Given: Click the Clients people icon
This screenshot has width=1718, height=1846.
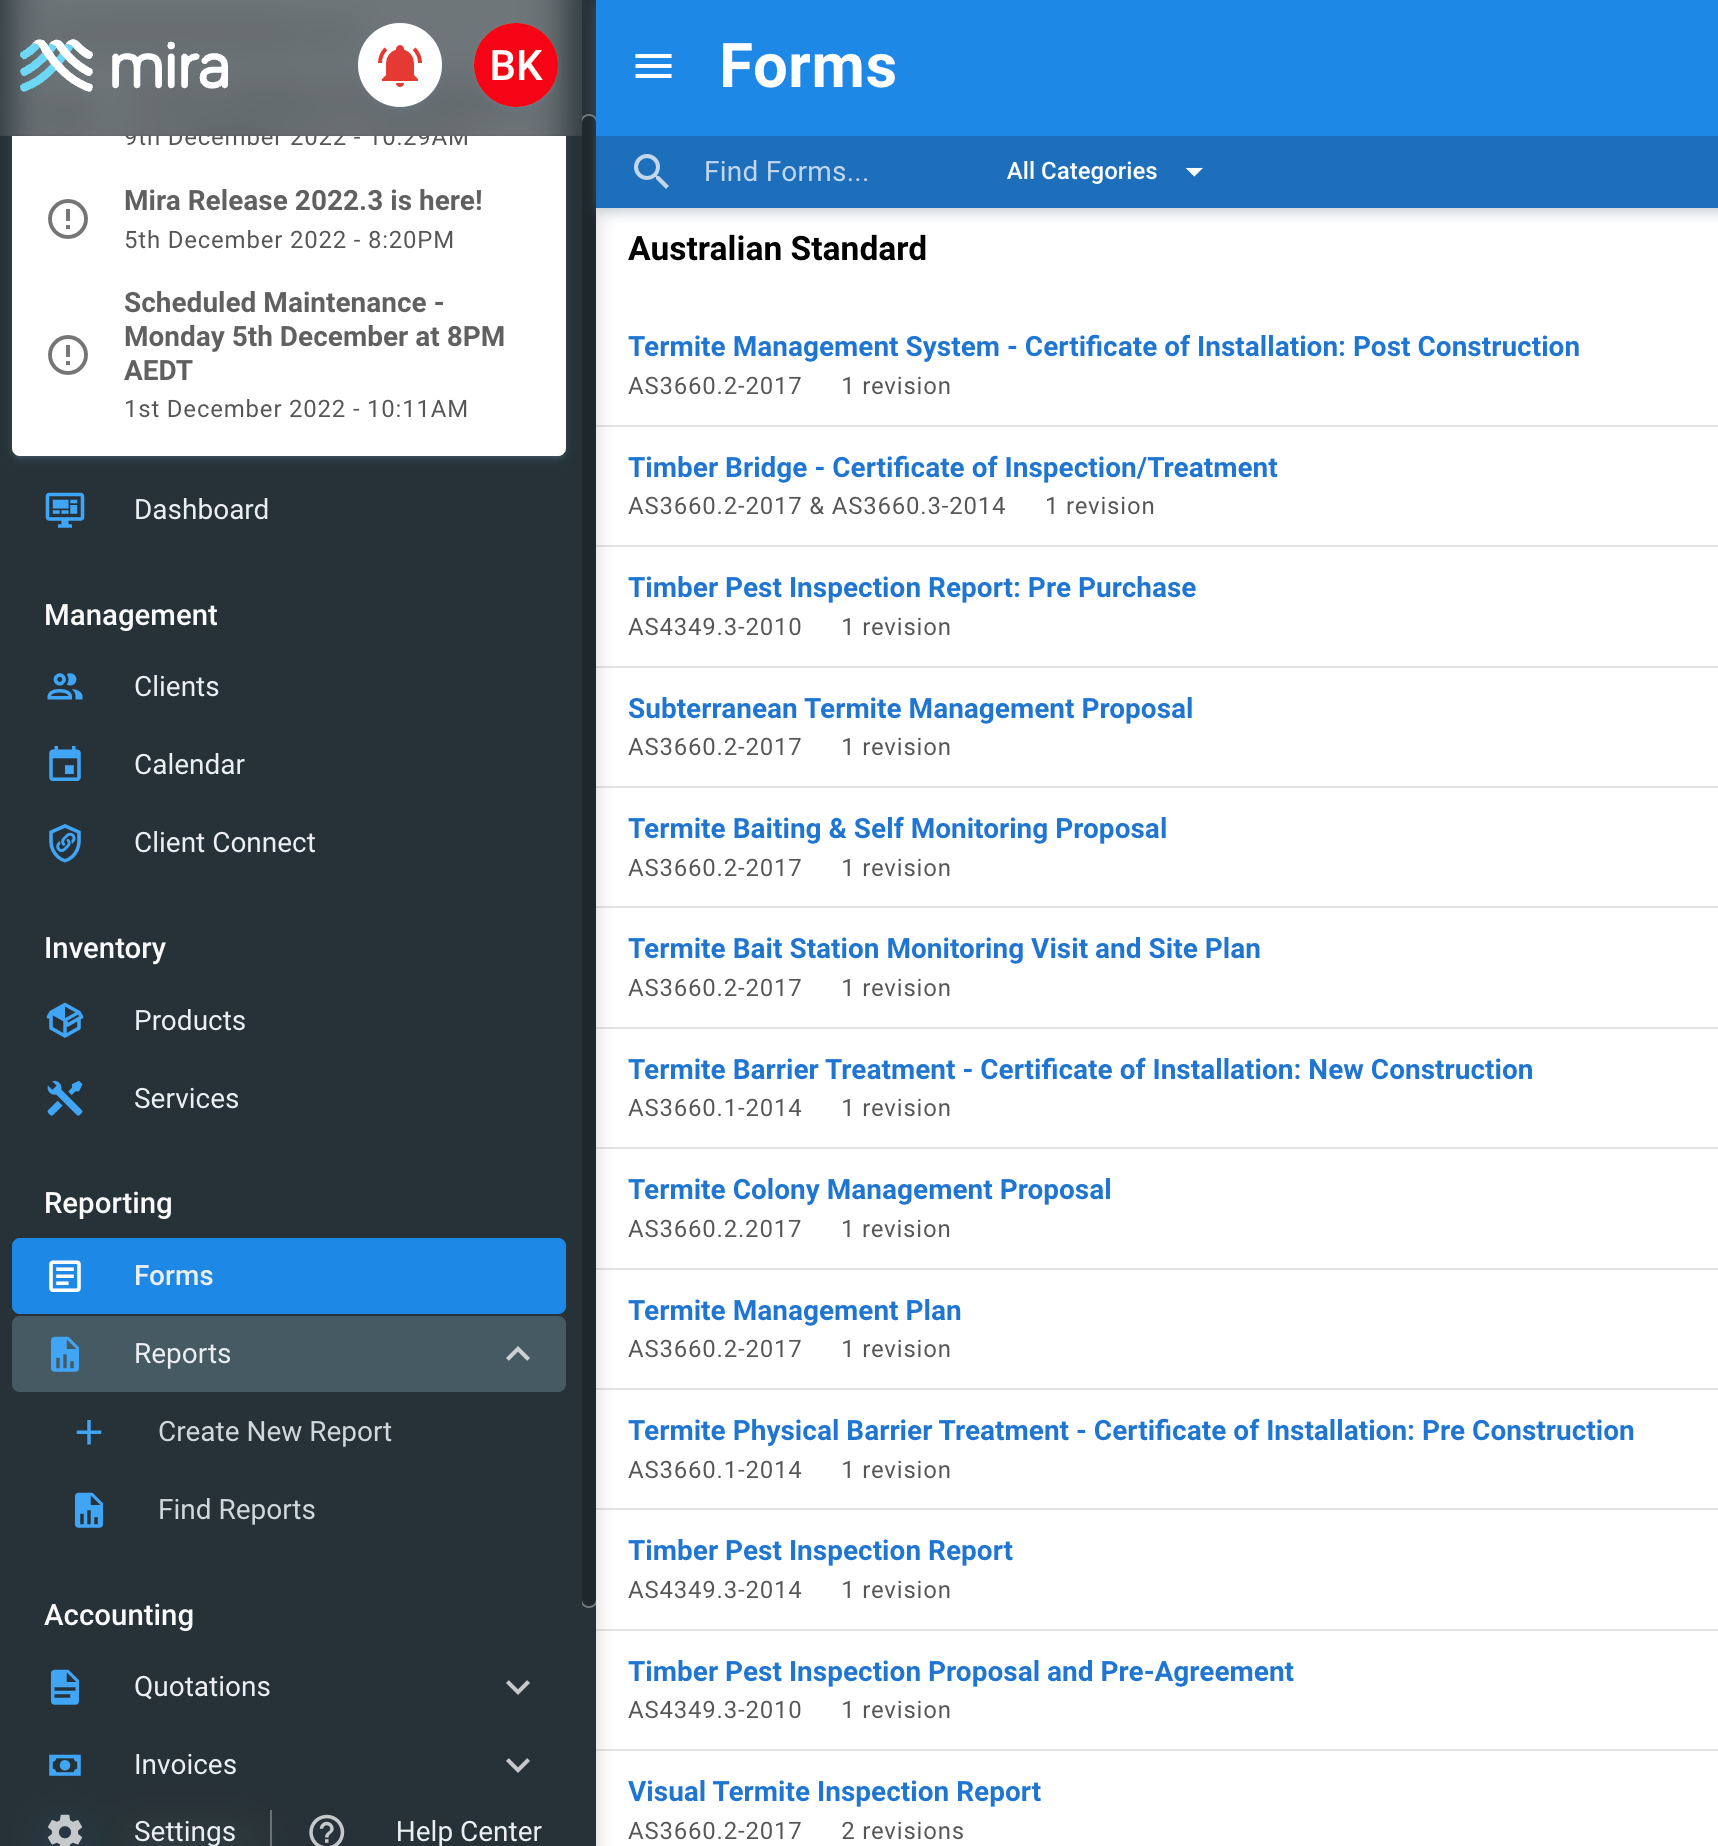Looking at the screenshot, I should (x=65, y=686).
